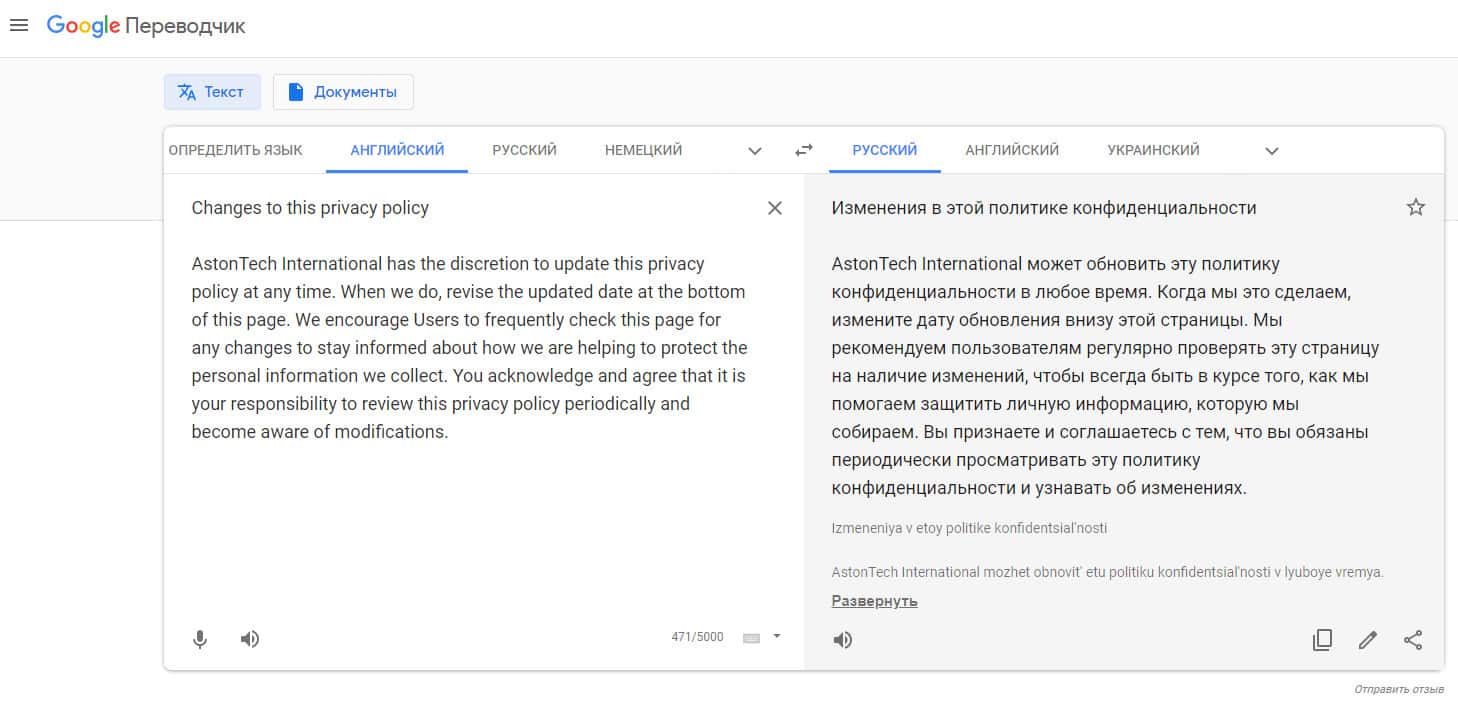Choose НЕМЕЦКИЙ as source language
Screen dimensions: 1458x703
point(643,150)
